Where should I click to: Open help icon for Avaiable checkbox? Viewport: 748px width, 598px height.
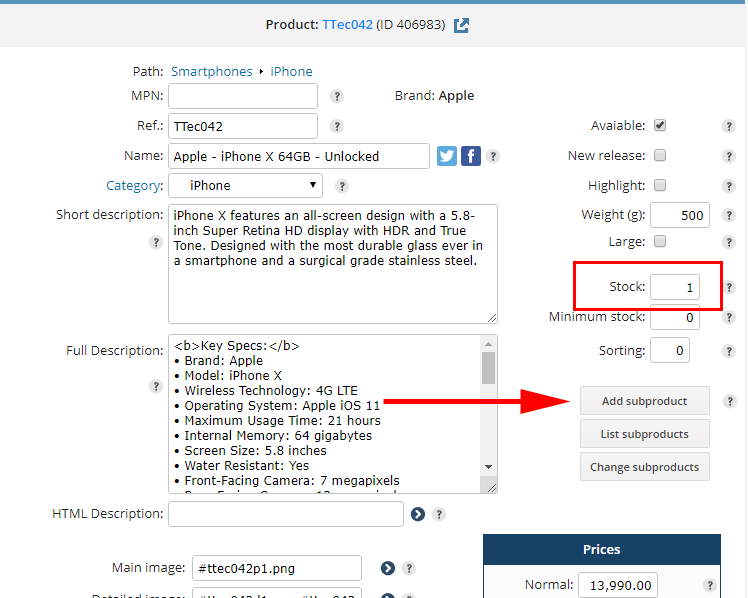click(x=728, y=126)
